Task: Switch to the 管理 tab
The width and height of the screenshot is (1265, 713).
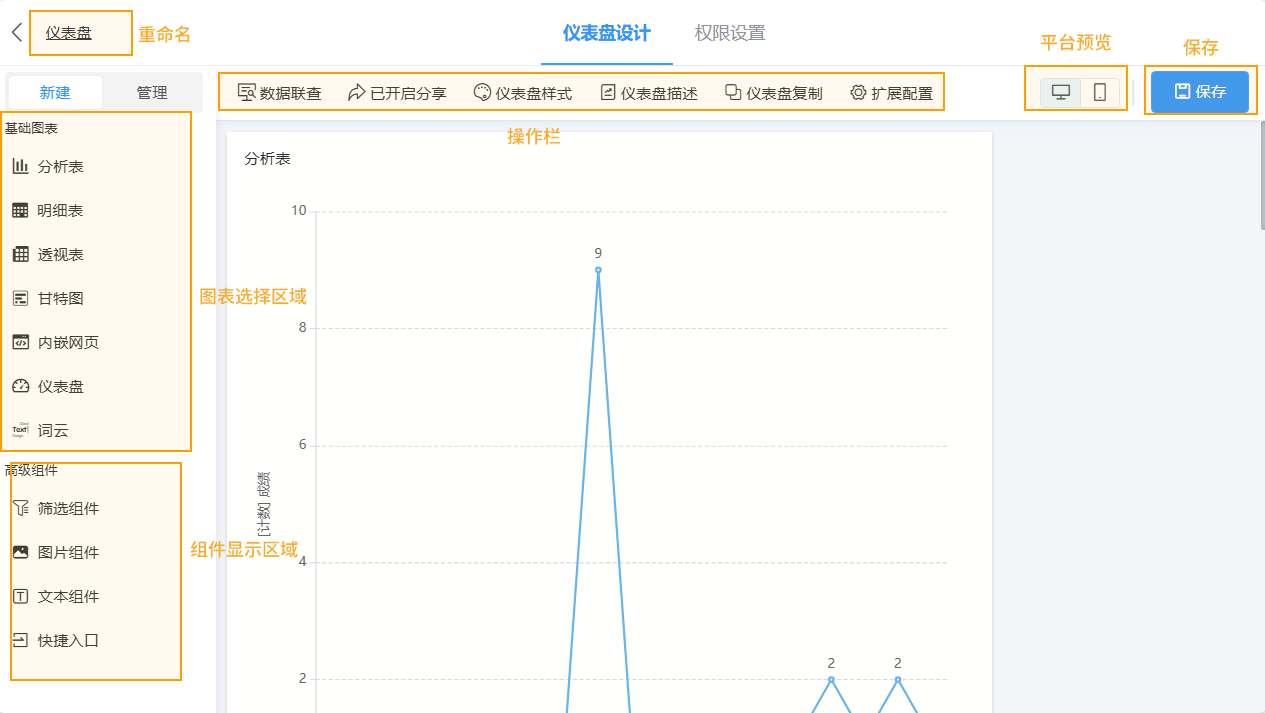Action: pyautogui.click(x=152, y=91)
